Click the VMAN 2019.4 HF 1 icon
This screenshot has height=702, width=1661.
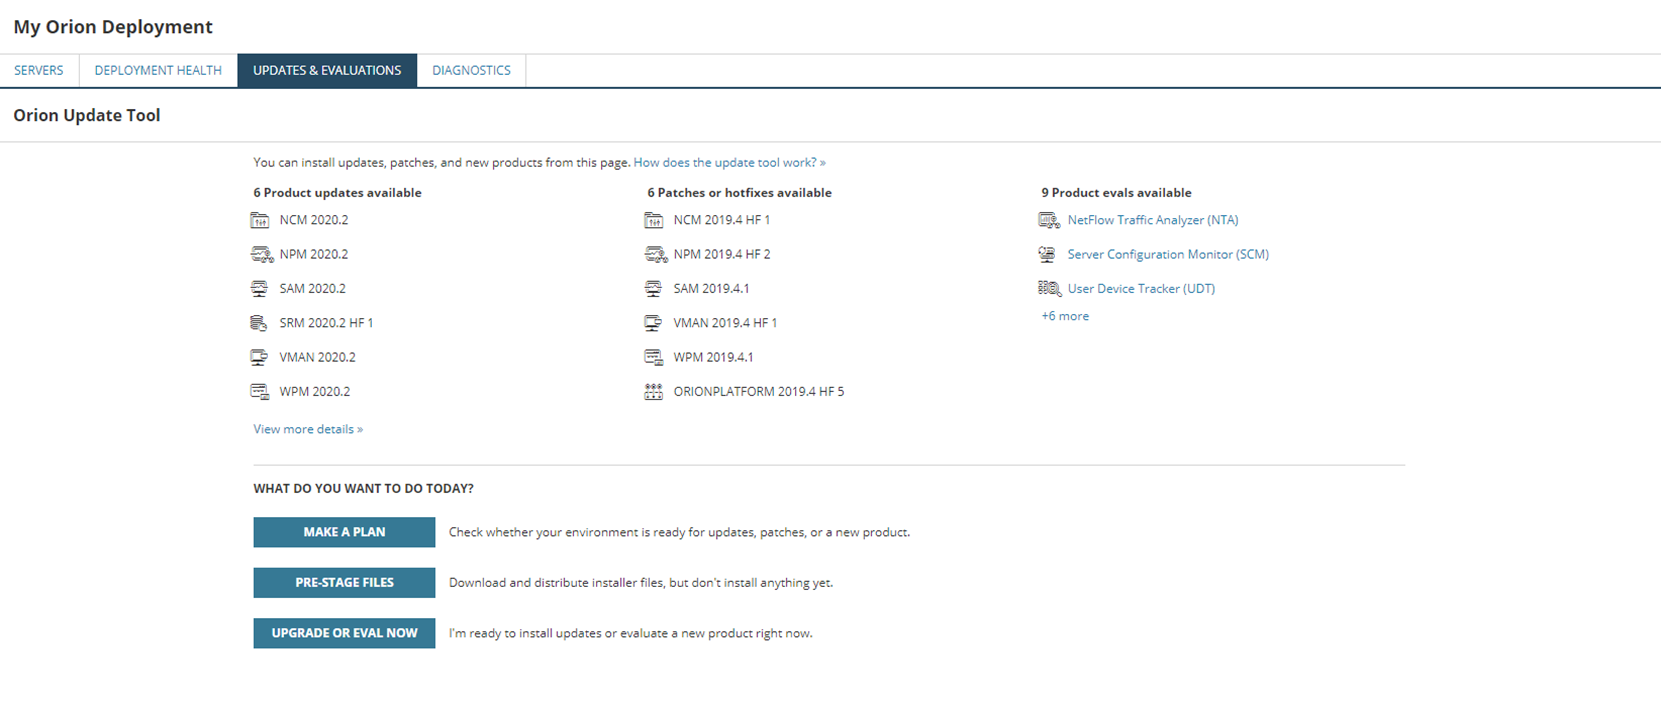click(654, 323)
